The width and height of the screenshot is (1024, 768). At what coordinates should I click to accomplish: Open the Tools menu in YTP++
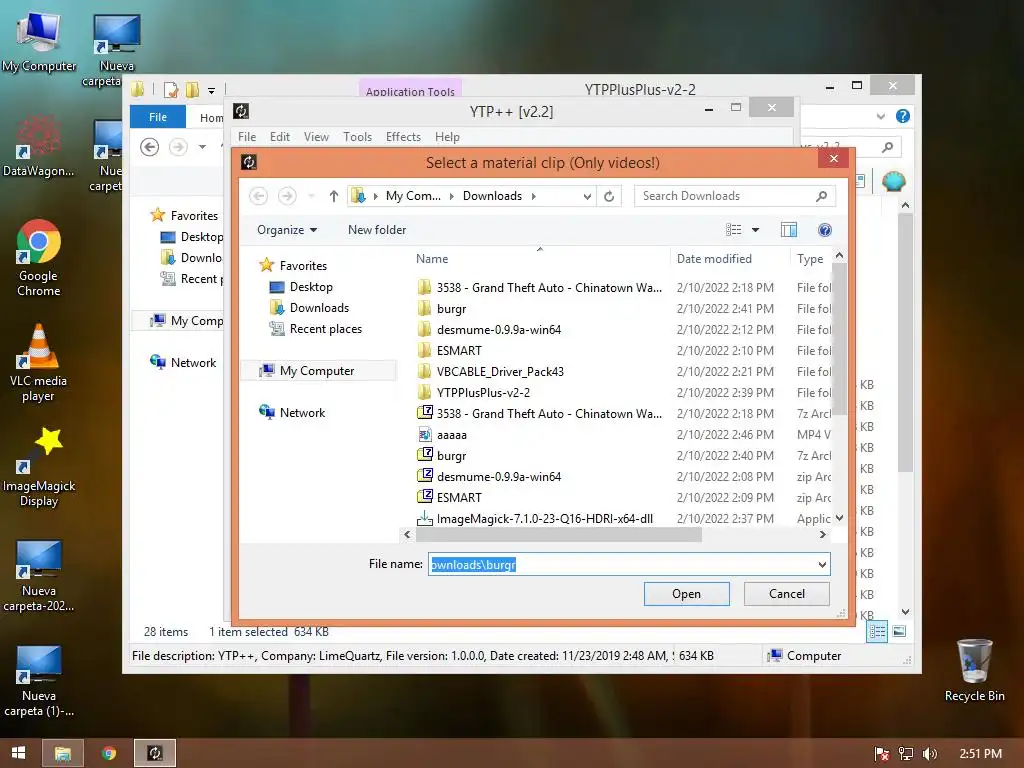pyautogui.click(x=357, y=136)
